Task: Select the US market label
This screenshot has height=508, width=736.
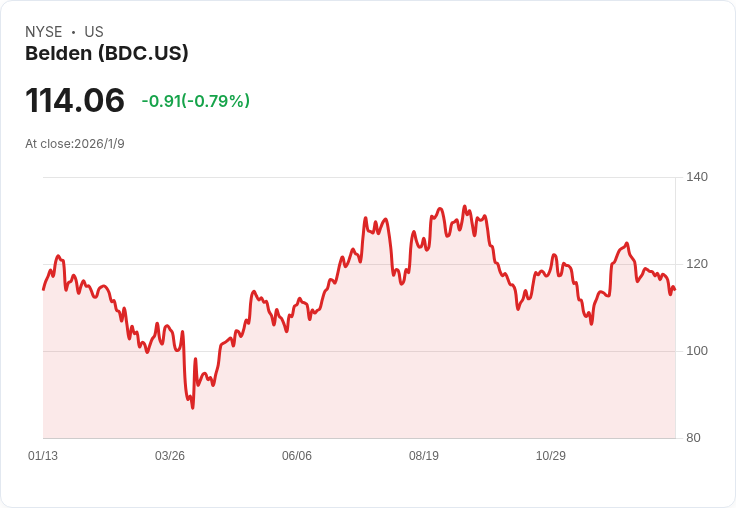Action: 94,32
